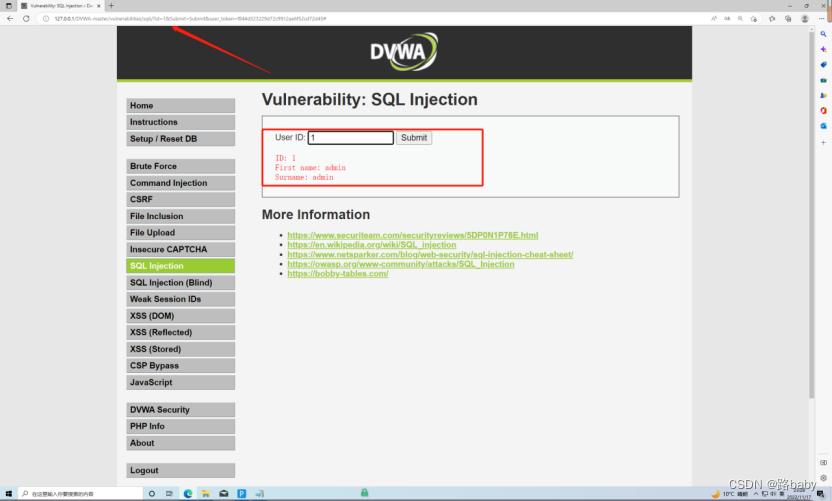Select the SQL Injection menu item
This screenshot has height=501, width=832.
tap(180, 266)
